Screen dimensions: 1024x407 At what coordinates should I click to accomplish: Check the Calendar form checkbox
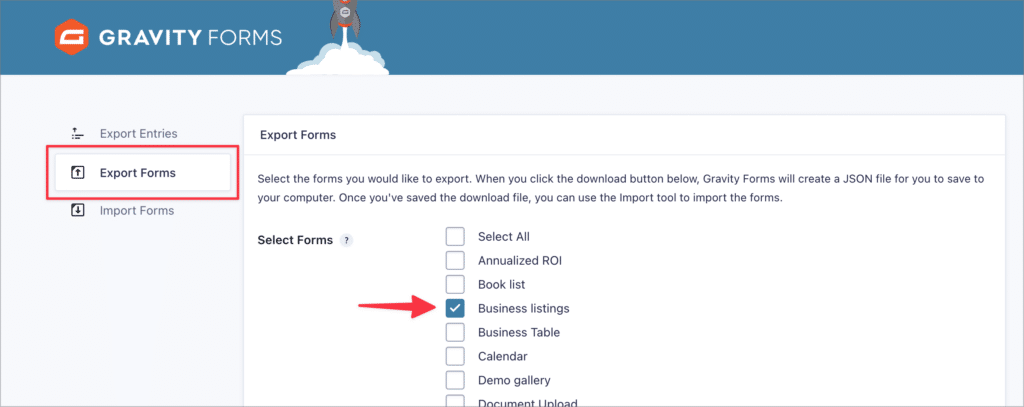coord(455,356)
